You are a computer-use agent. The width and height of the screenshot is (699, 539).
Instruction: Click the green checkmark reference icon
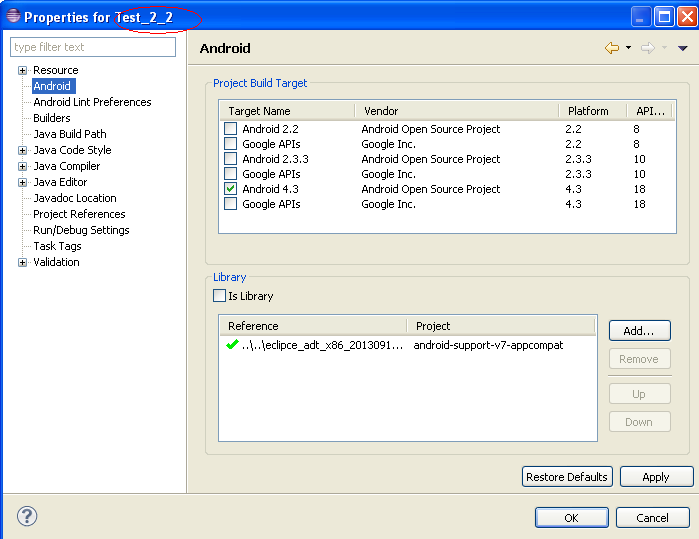232,345
